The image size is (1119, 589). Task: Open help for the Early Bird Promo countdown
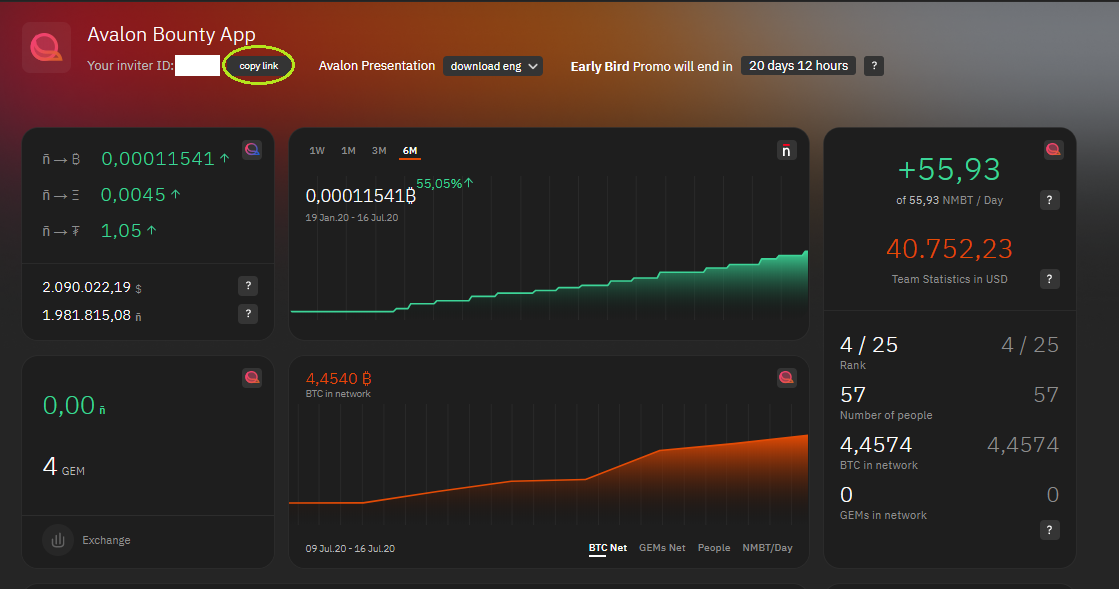(874, 66)
